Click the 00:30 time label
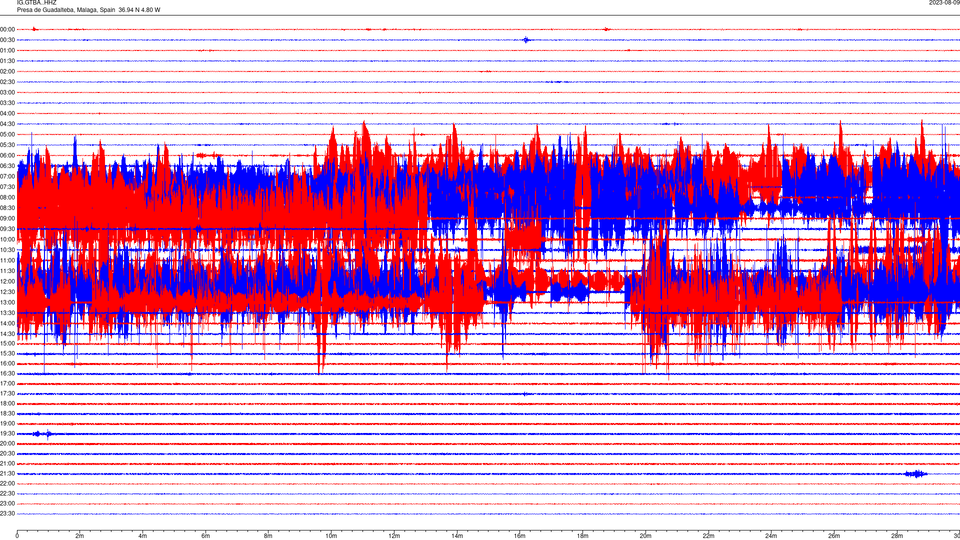960x540 pixels. click(7, 40)
